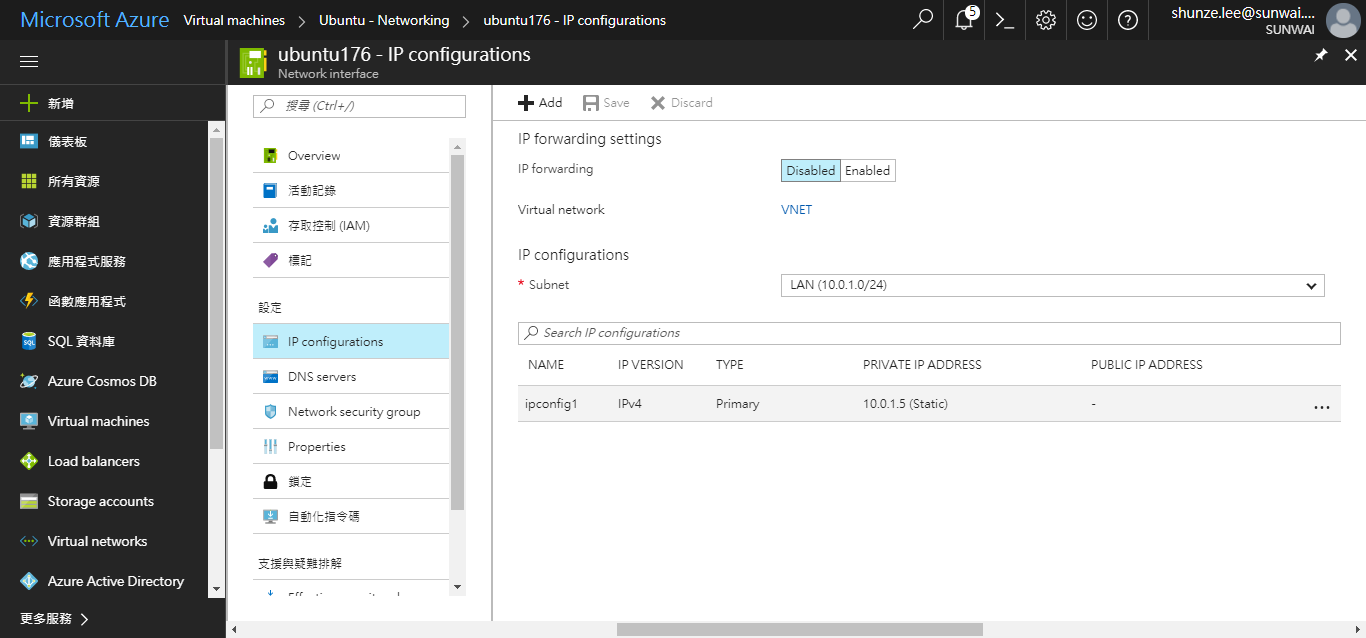Click the IP VERSION column header
1366x638 pixels.
651,365
